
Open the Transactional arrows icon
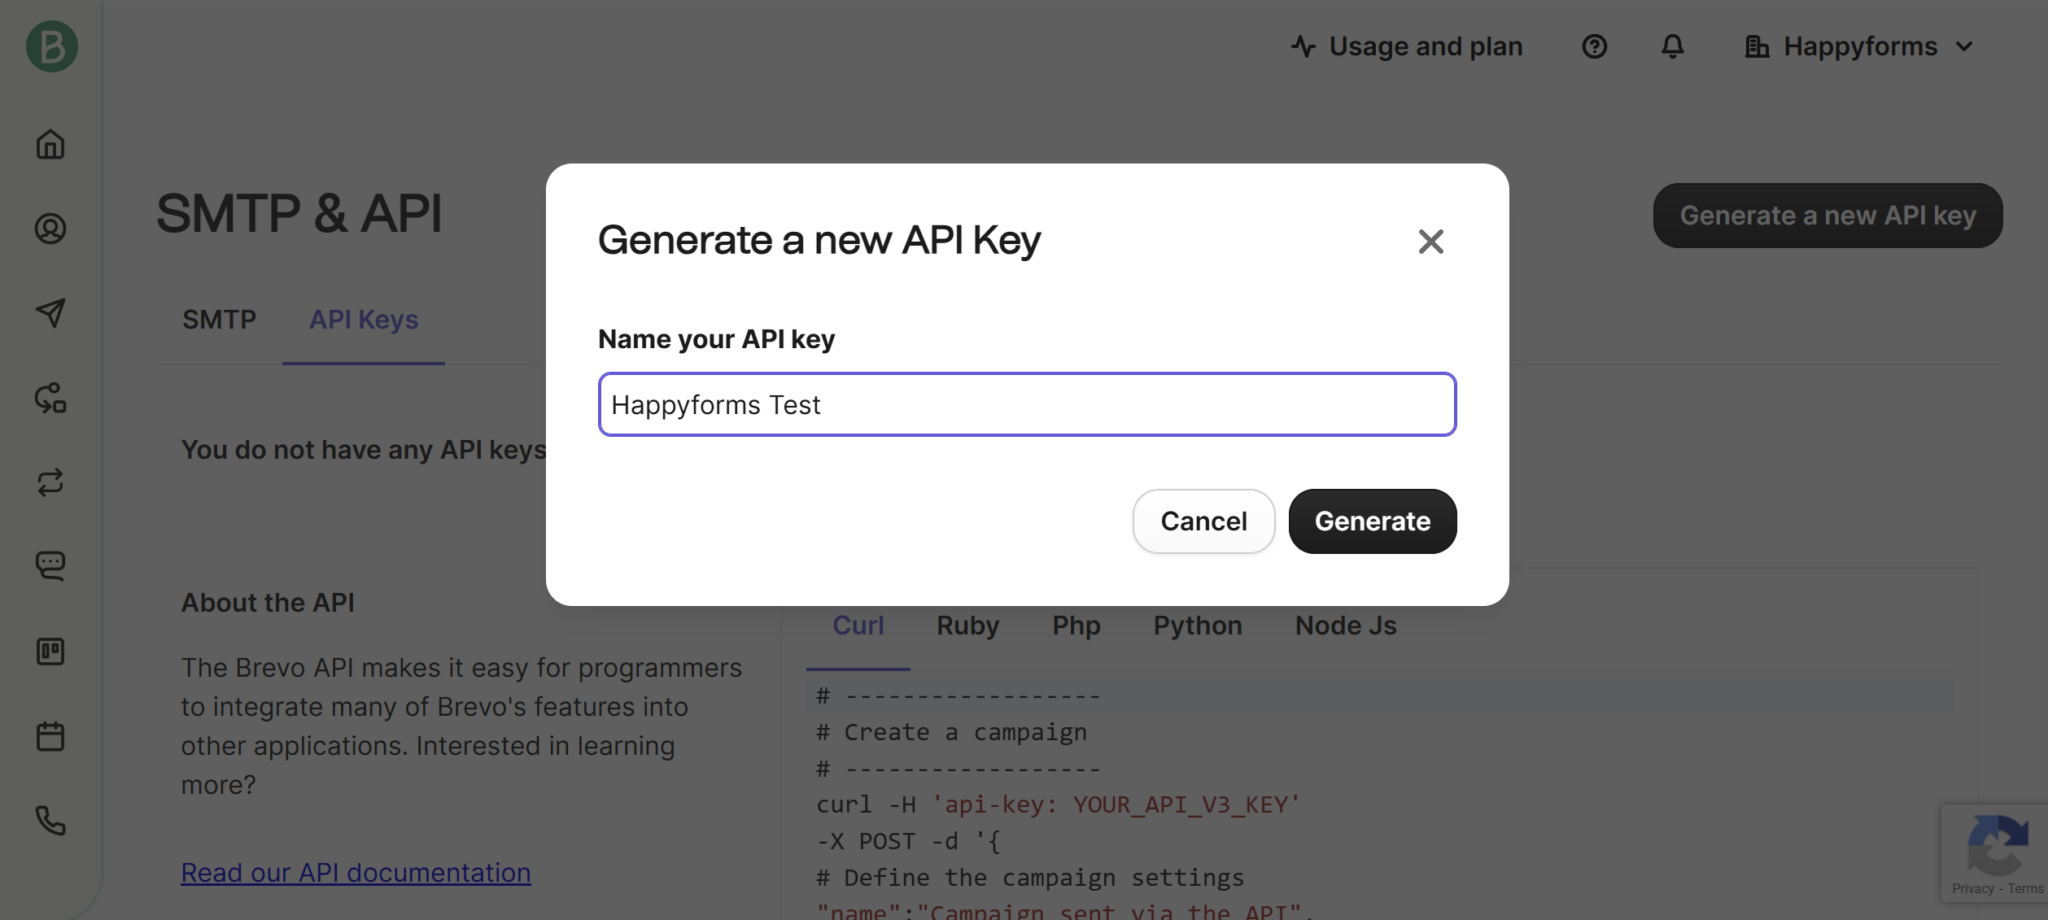[x=51, y=483]
